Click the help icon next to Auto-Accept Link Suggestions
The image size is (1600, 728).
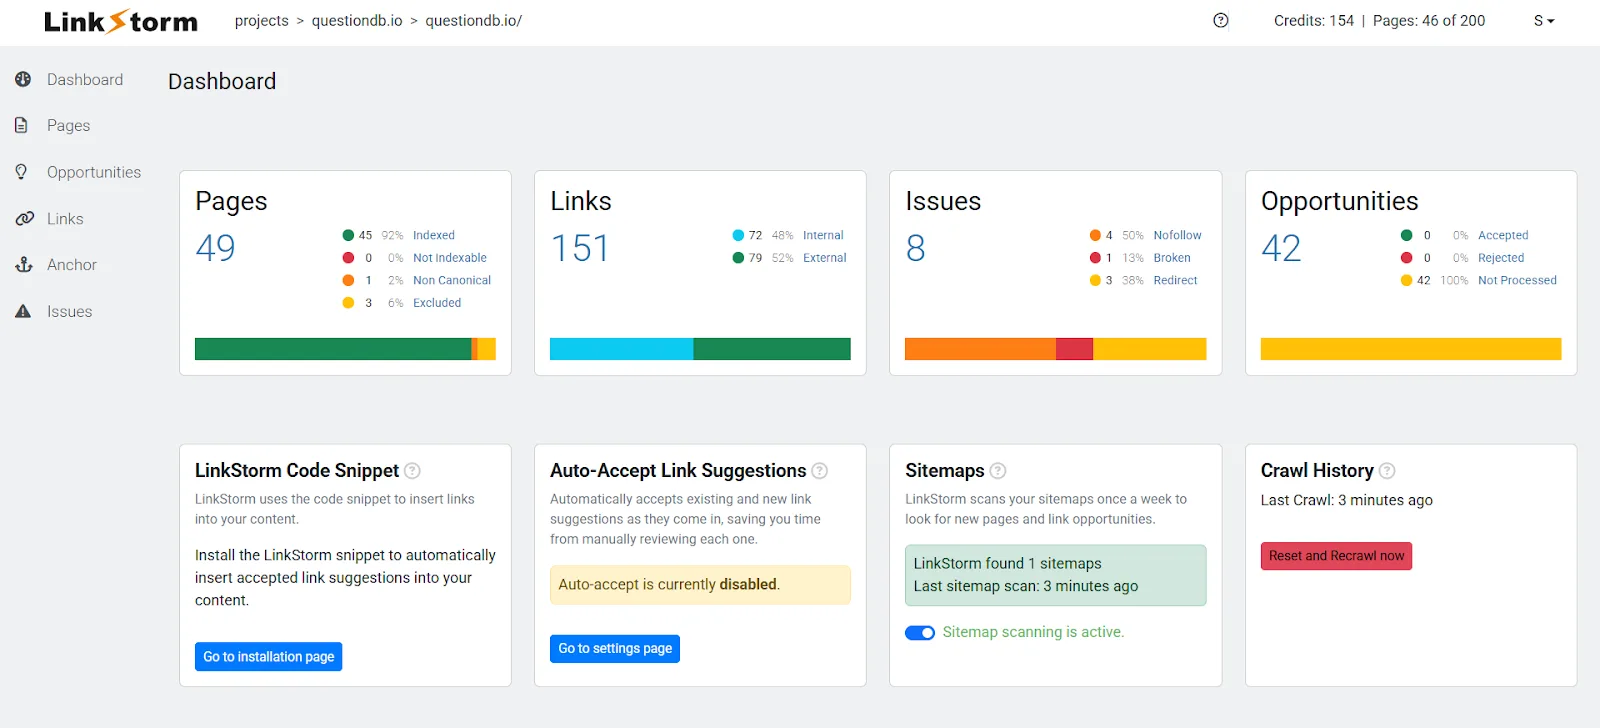pos(820,471)
